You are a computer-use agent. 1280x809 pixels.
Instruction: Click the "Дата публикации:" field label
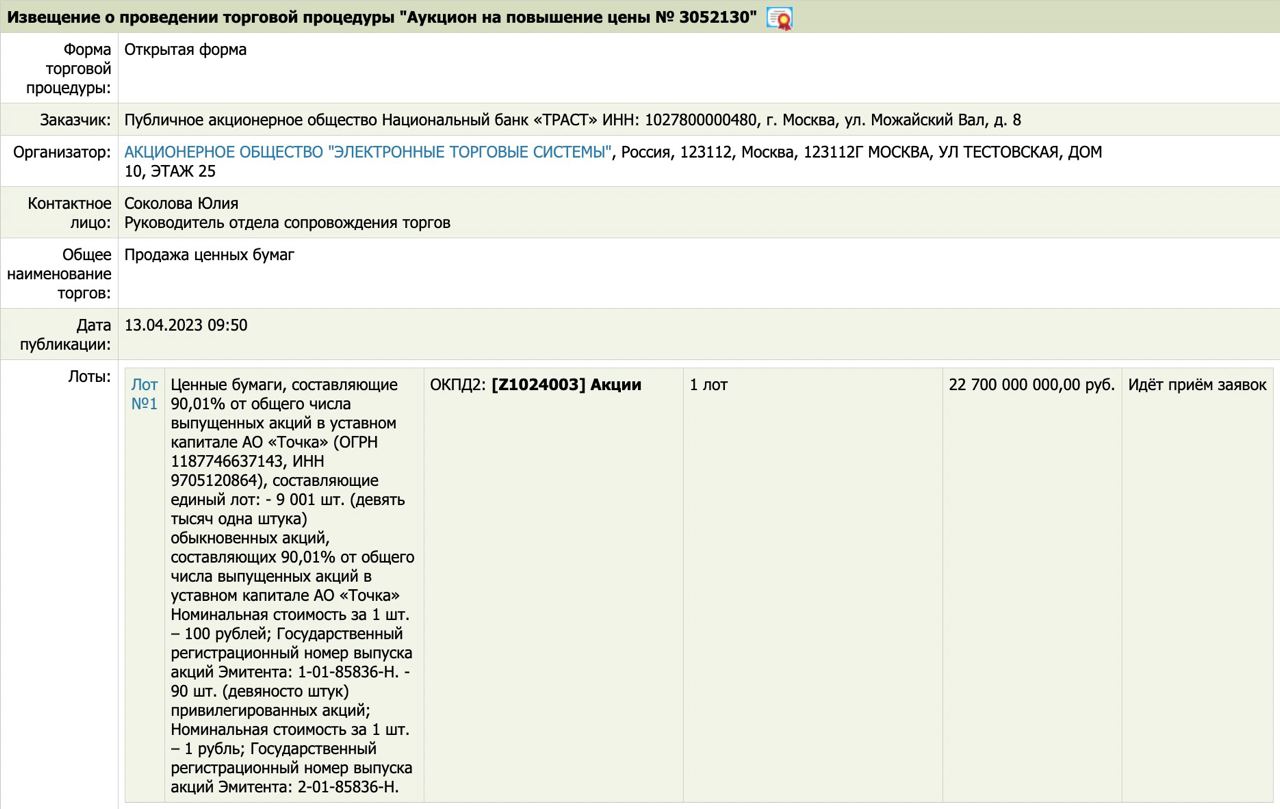(x=65, y=335)
